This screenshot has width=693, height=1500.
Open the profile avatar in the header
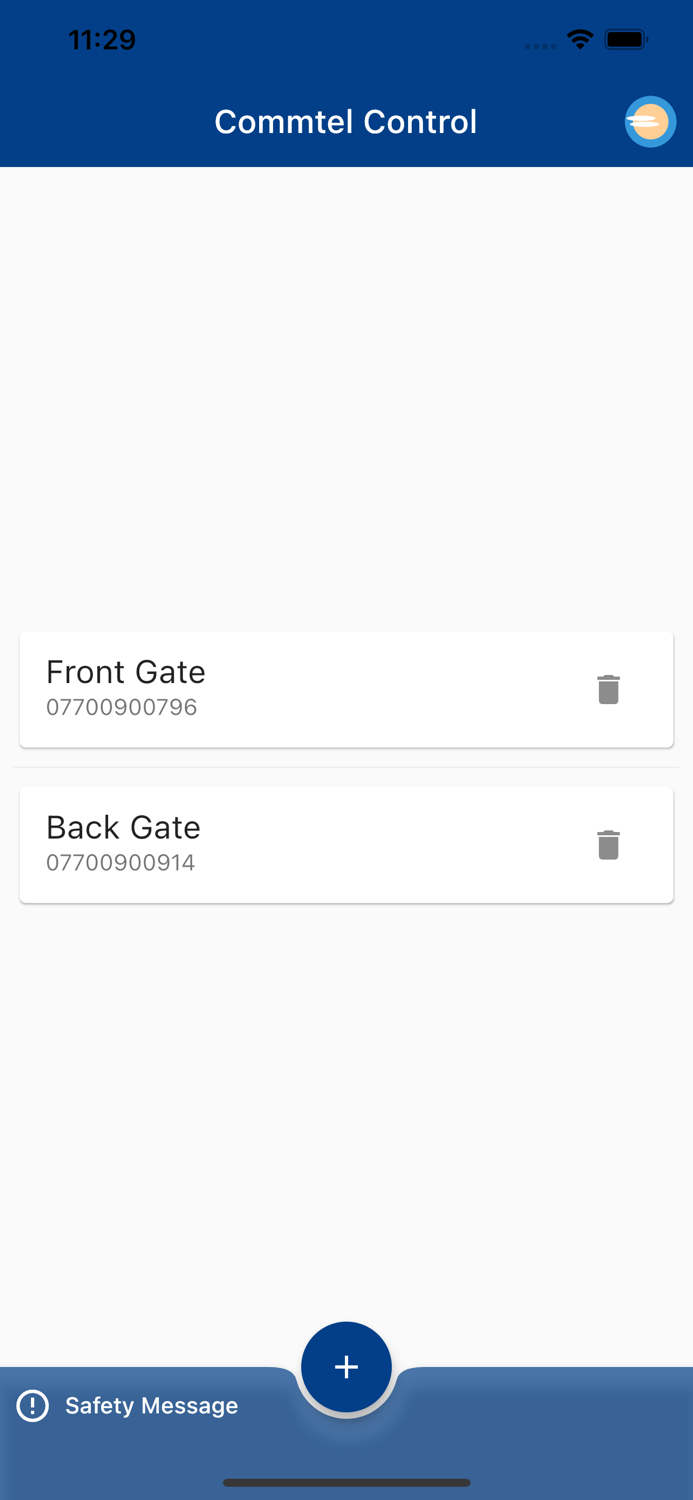650,121
